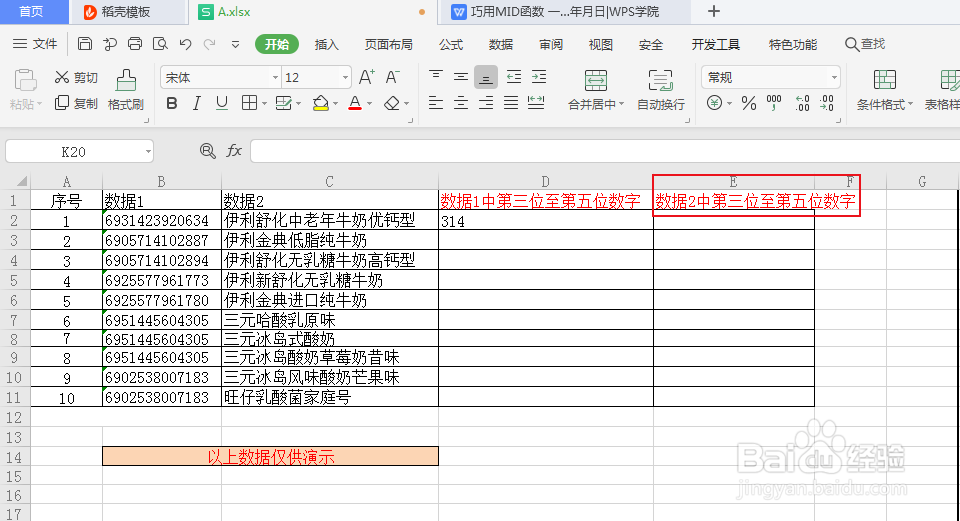The width and height of the screenshot is (960, 521).
Task: Increase font size with A+ icon
Action: point(367,77)
